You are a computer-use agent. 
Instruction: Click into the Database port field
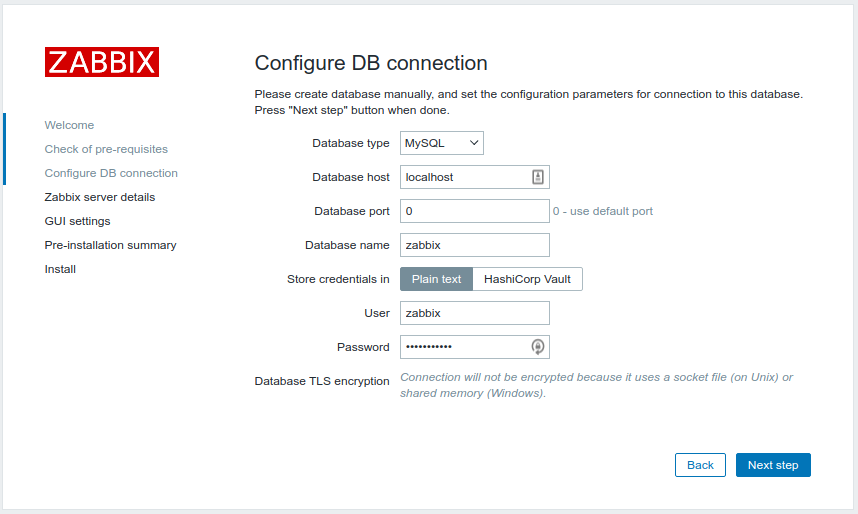point(474,211)
